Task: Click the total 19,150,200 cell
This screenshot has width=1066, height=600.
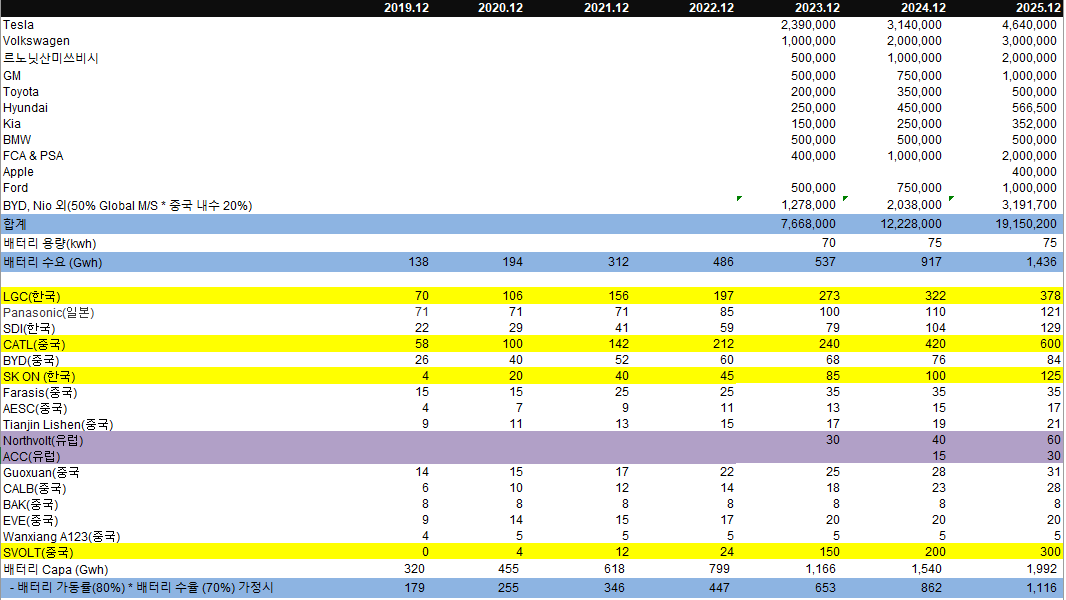Action: click(1026, 224)
